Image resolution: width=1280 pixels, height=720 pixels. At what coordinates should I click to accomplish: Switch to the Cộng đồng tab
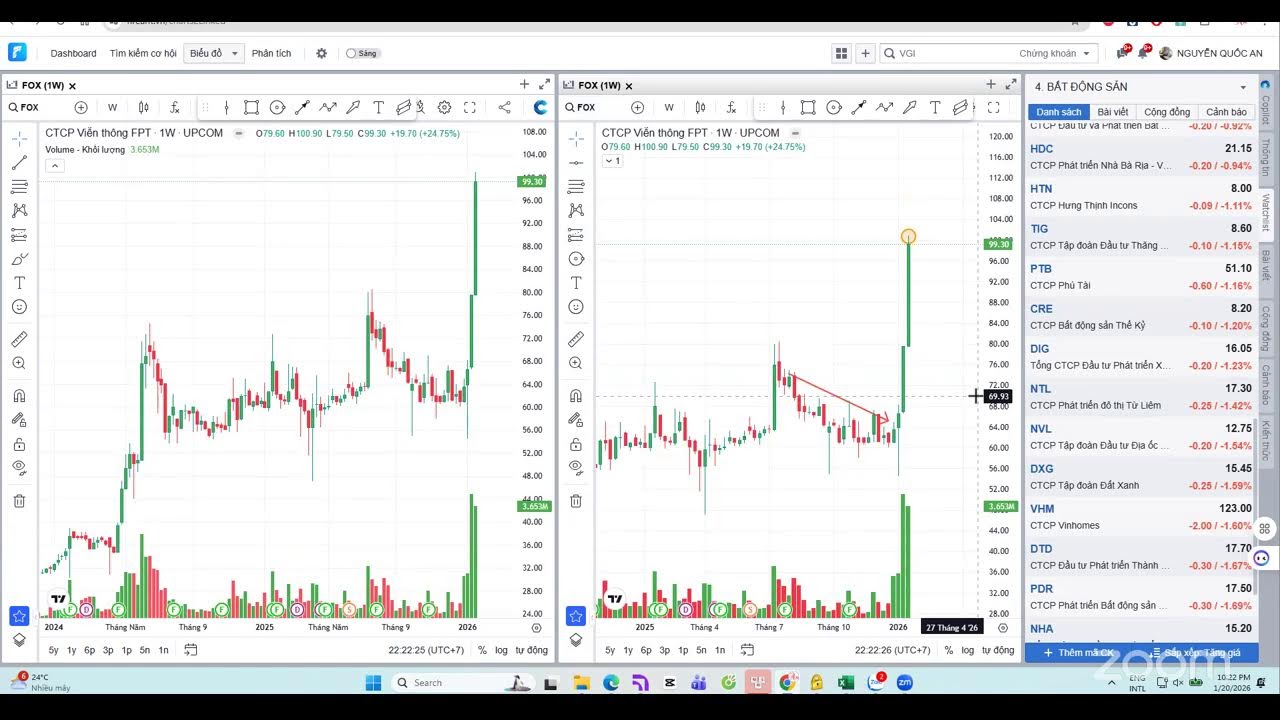point(1167,112)
